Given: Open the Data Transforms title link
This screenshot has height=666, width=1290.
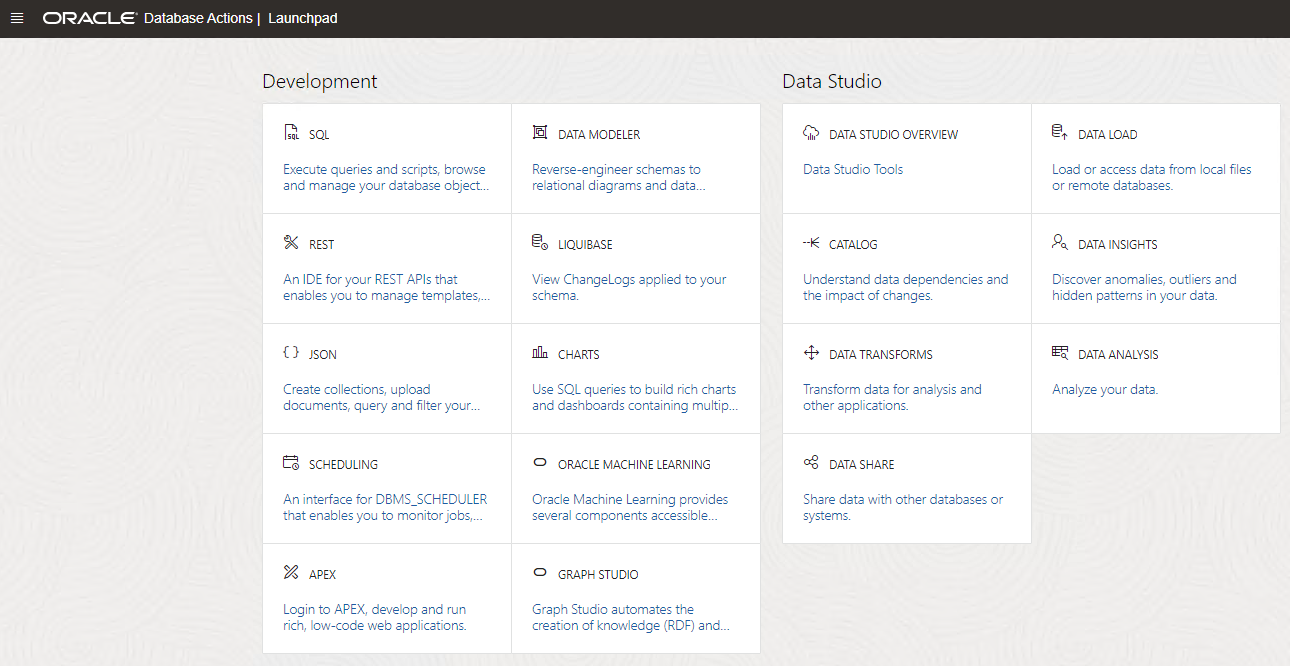Looking at the screenshot, I should [880, 355].
